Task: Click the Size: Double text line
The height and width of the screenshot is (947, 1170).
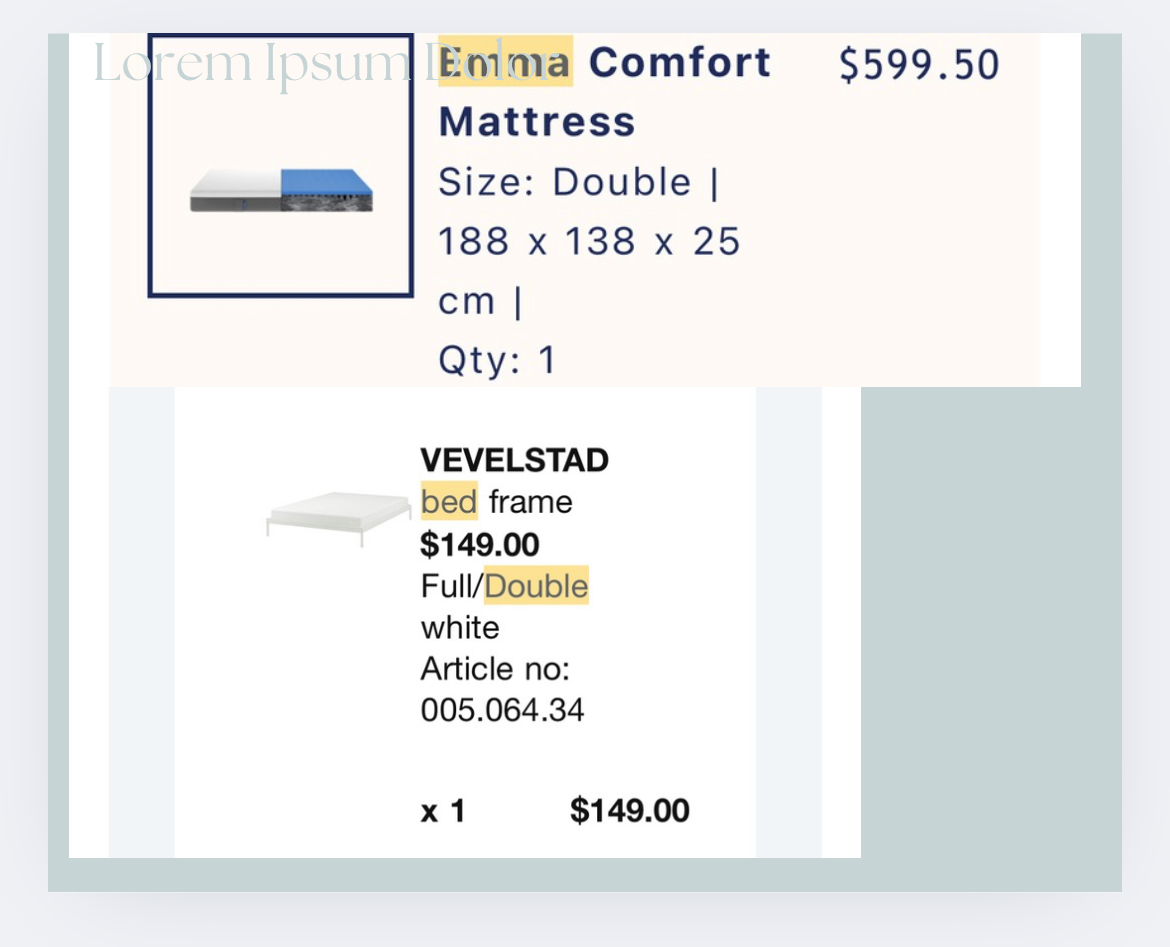Action: click(x=578, y=182)
